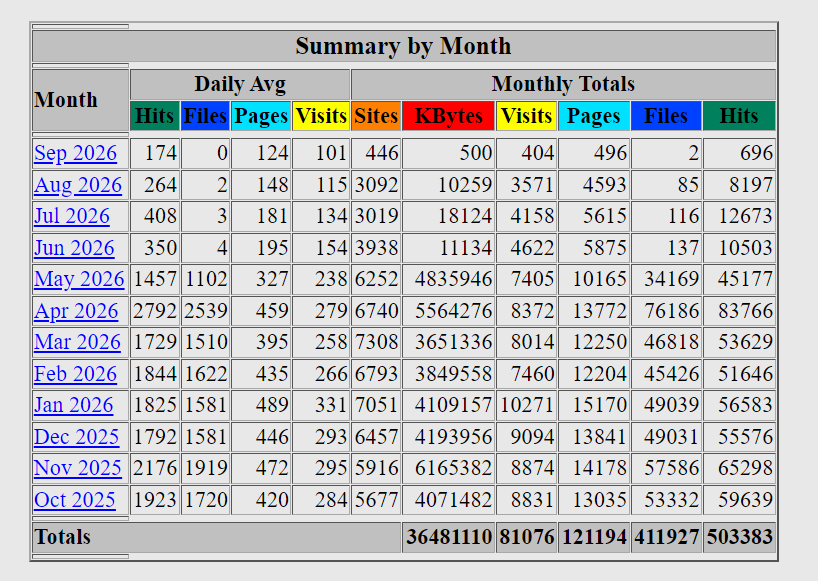
Task: Click KBytes cell 6165382 for Nov 2025
Action: tap(449, 468)
